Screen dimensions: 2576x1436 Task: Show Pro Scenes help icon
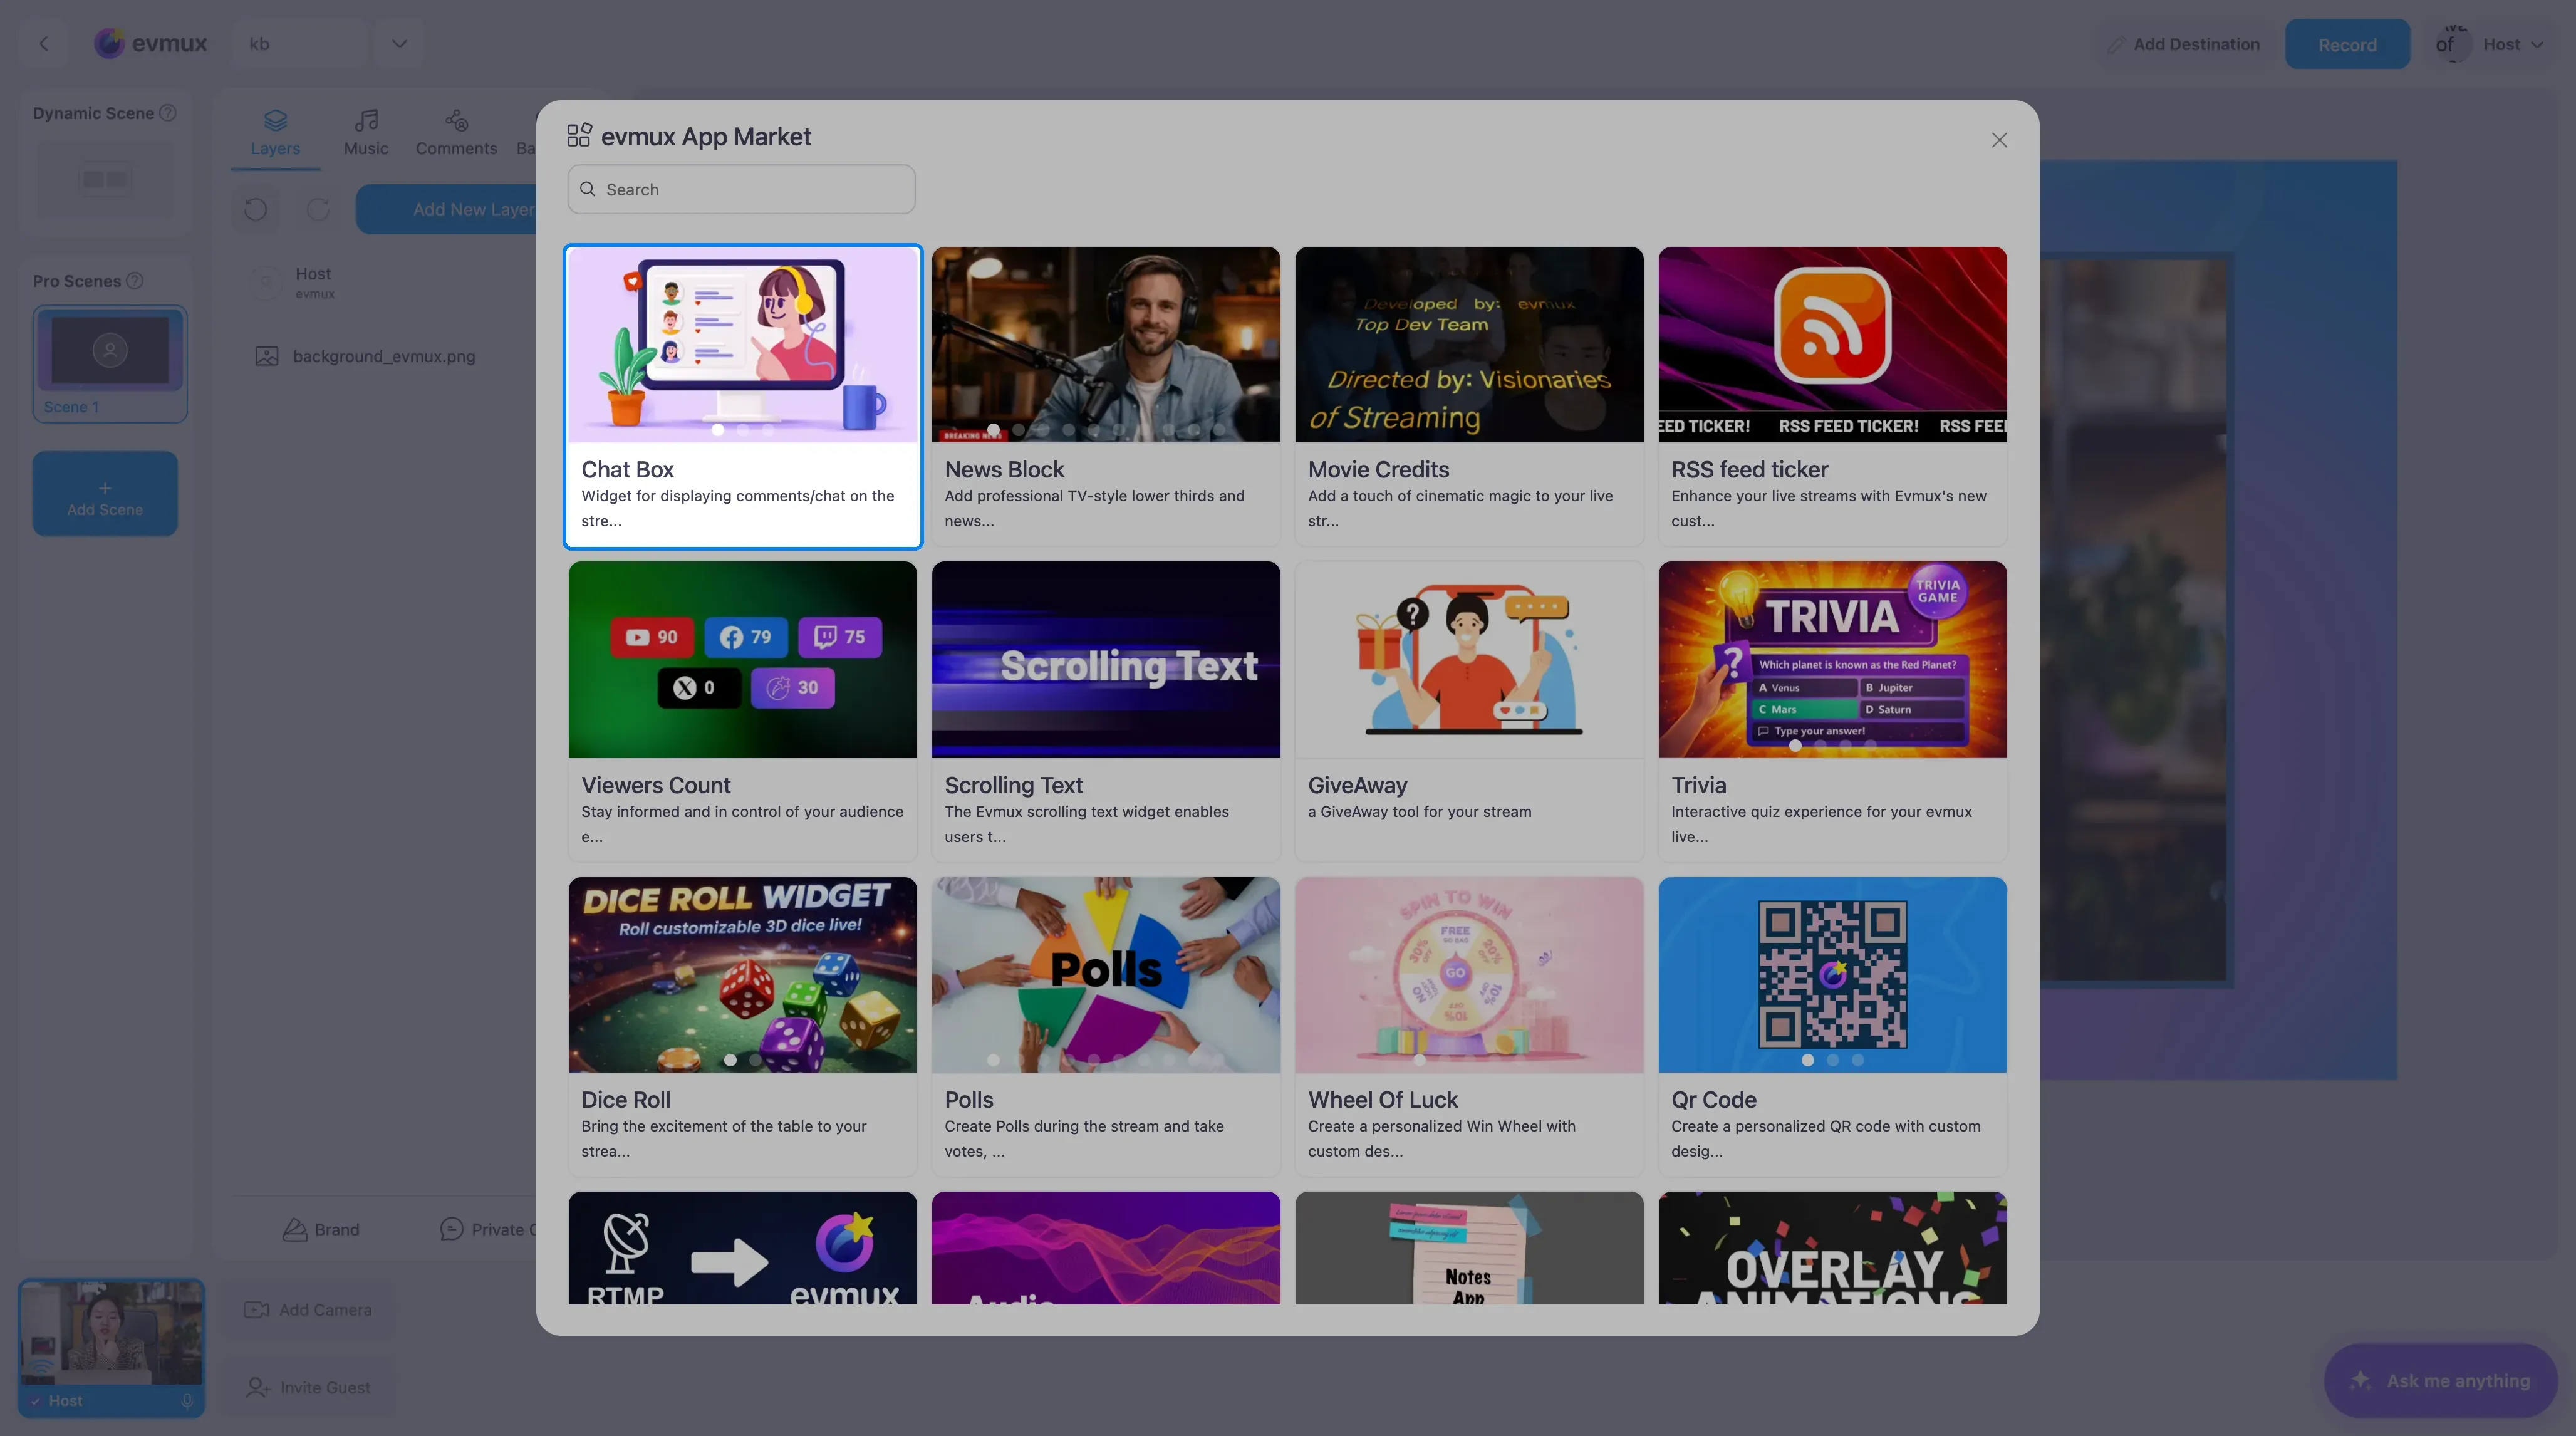(135, 281)
